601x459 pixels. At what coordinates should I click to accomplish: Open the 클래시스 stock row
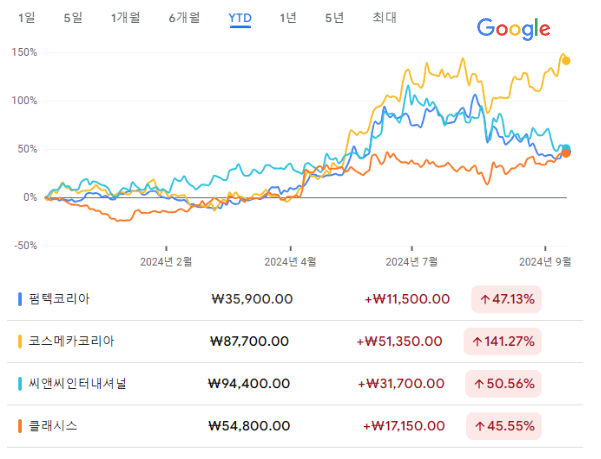point(295,426)
